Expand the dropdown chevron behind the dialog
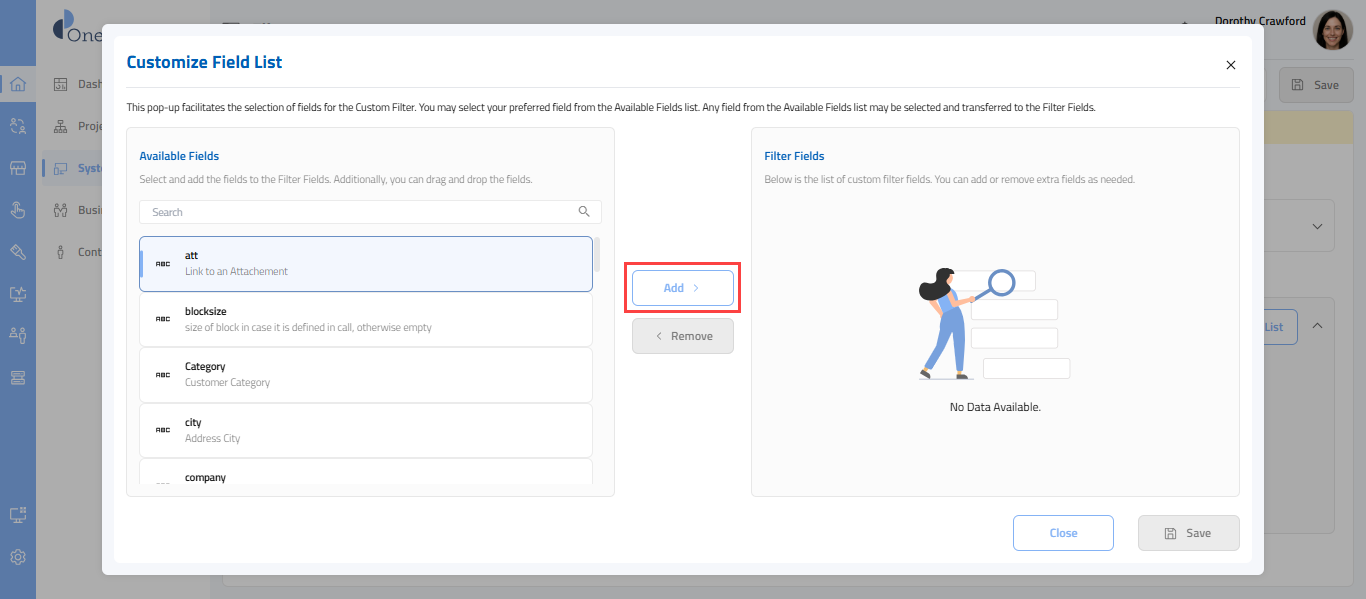 1317,226
